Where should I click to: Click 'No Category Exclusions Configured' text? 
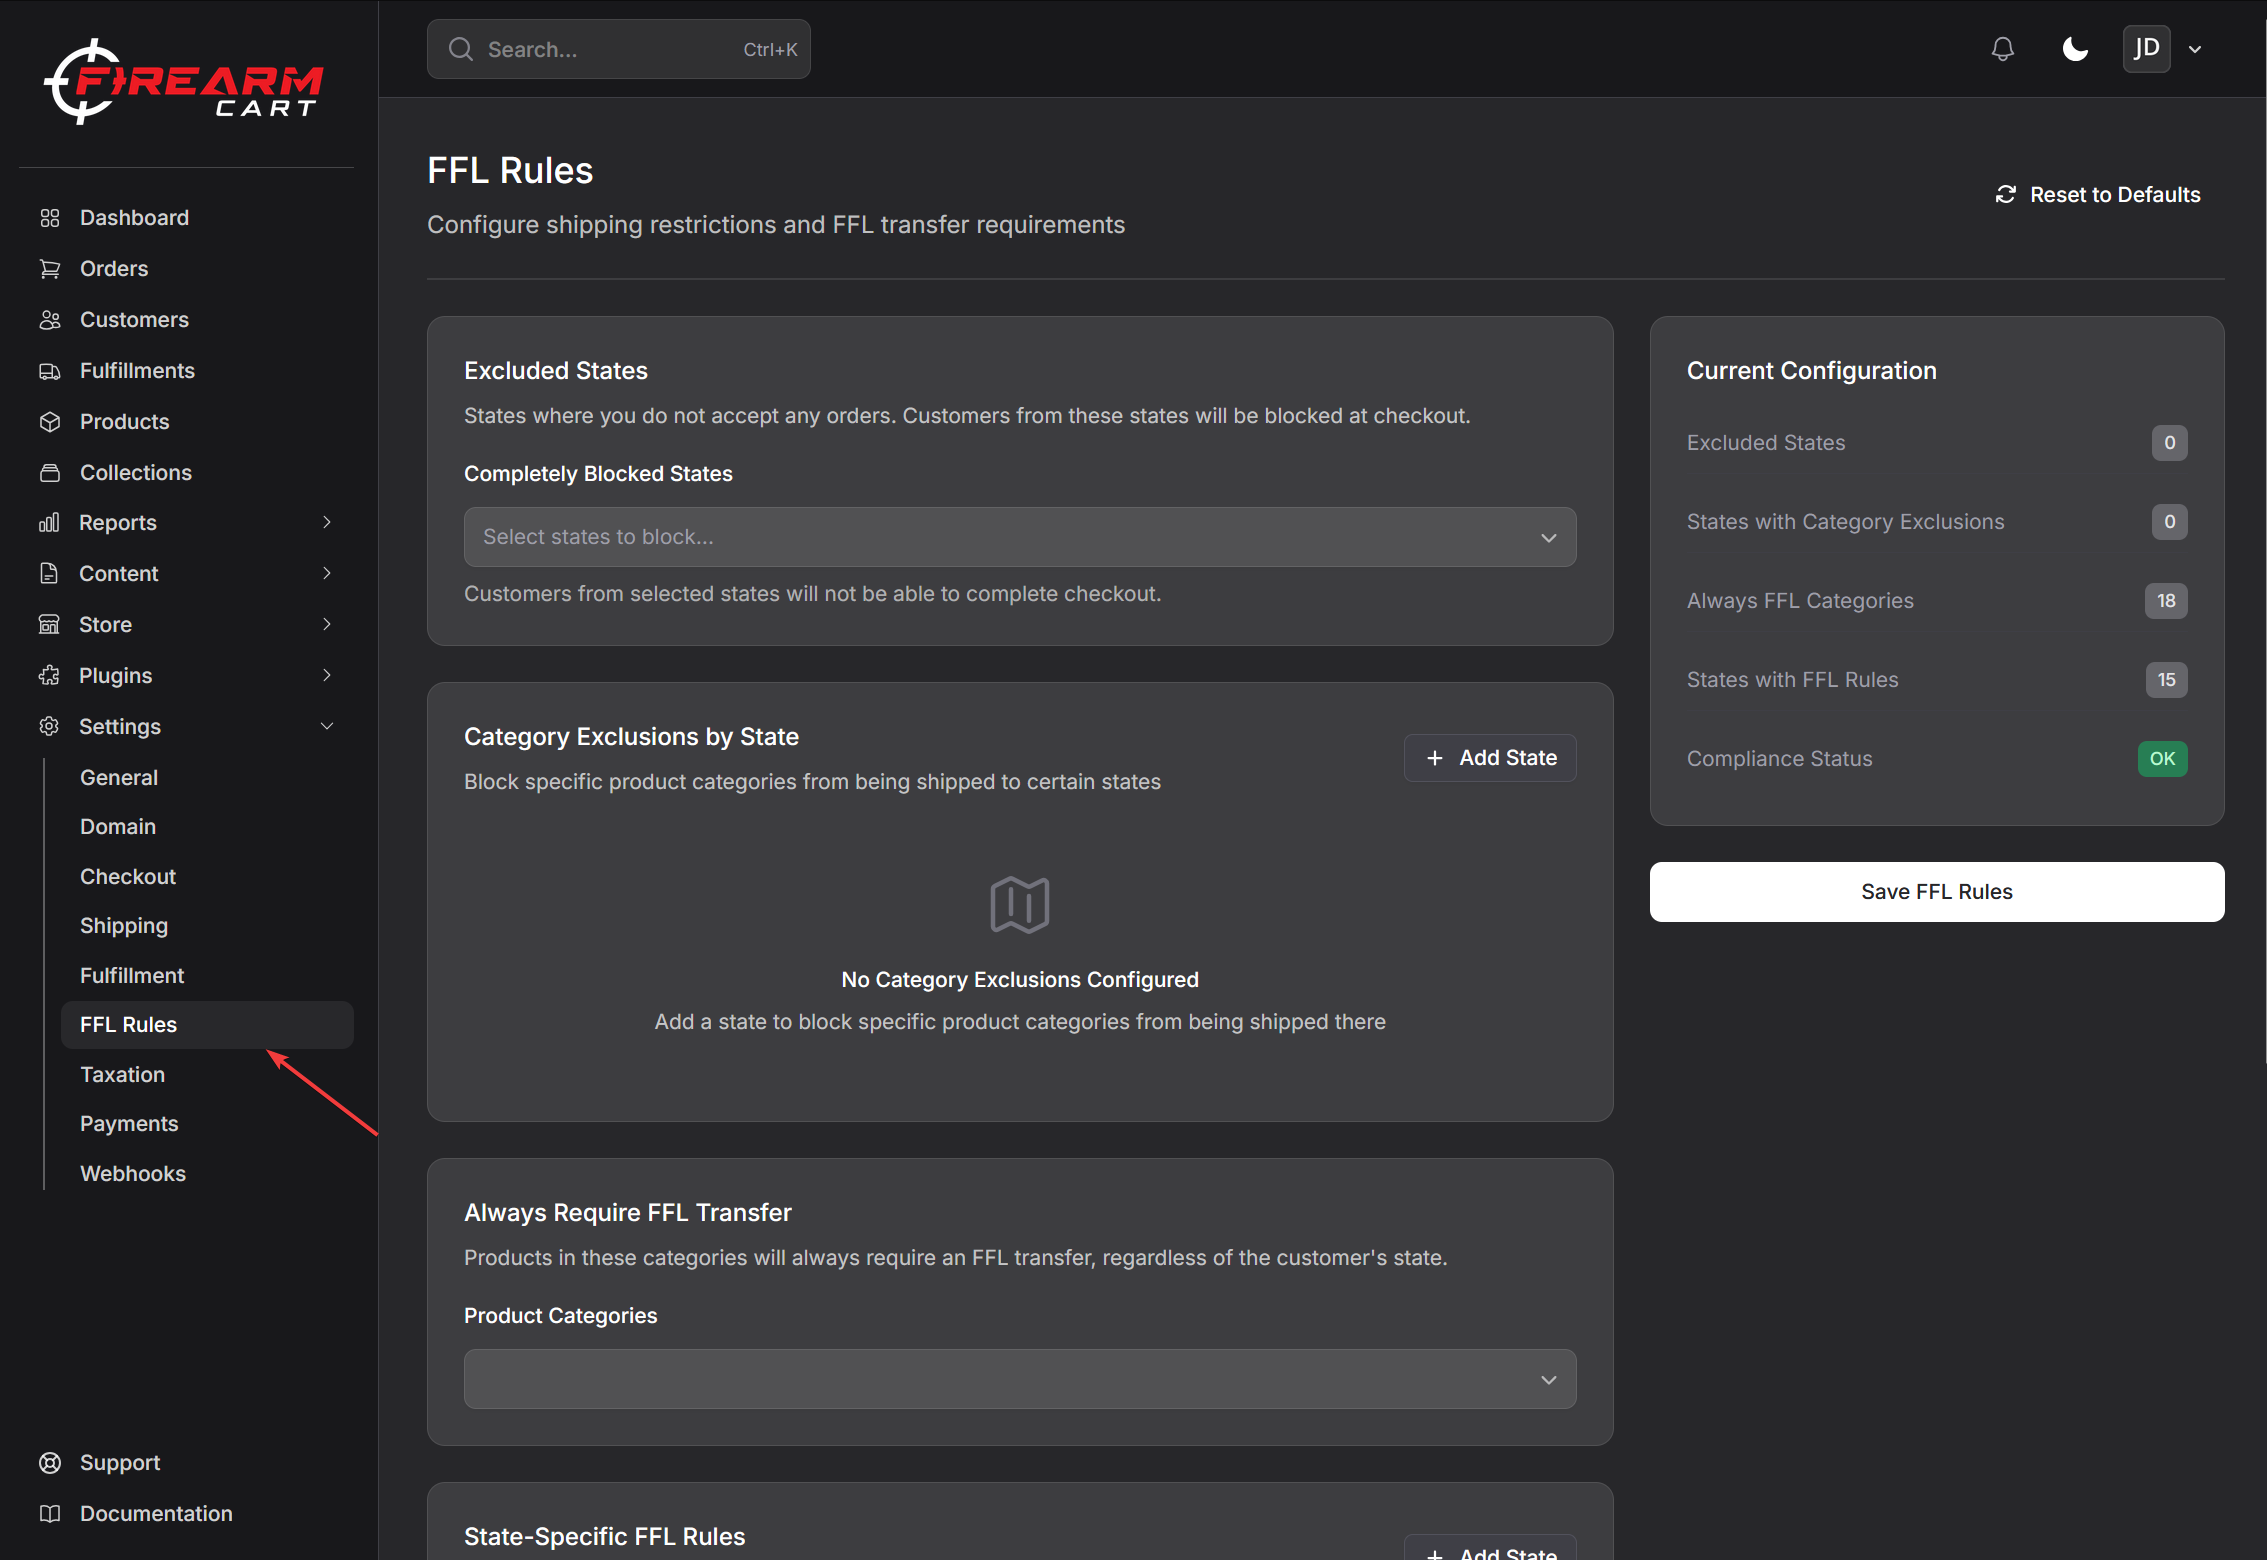coord(1020,980)
